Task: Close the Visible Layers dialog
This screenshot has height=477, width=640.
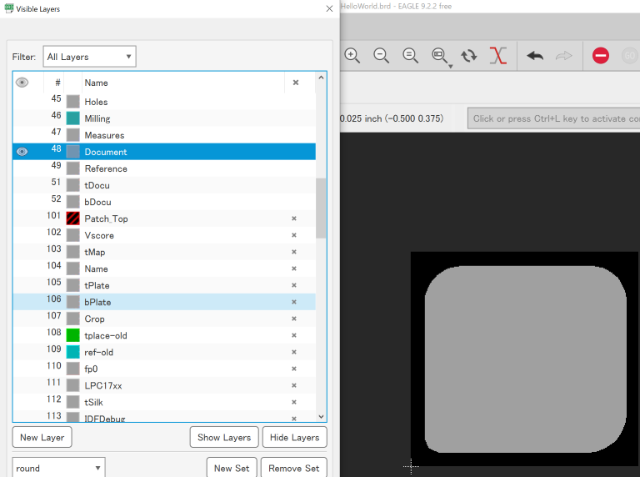Action: 329,9
